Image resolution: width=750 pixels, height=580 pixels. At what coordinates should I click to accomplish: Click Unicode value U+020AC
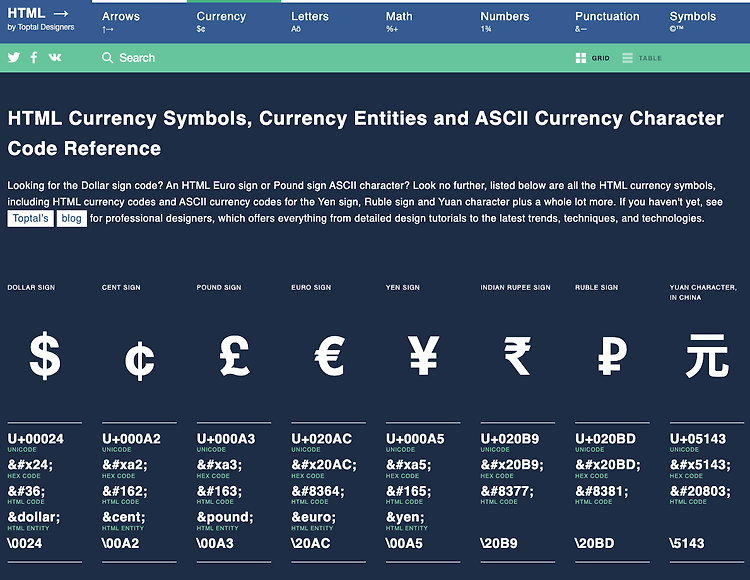click(321, 438)
